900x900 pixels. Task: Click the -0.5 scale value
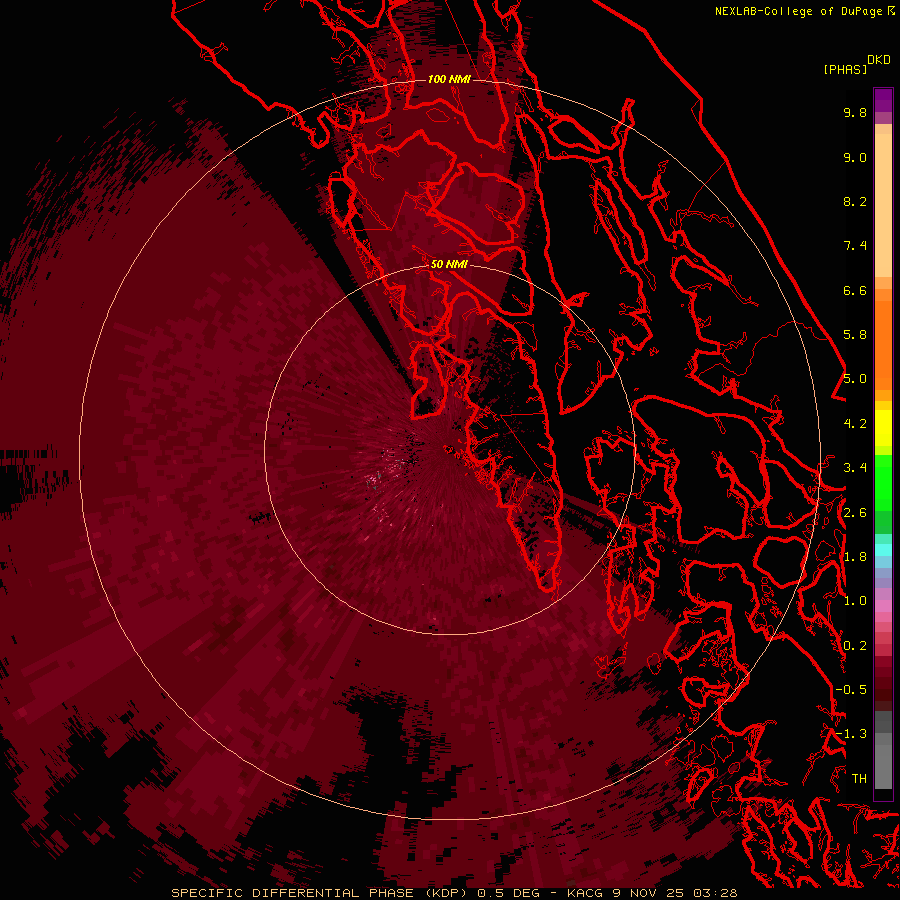pos(851,690)
